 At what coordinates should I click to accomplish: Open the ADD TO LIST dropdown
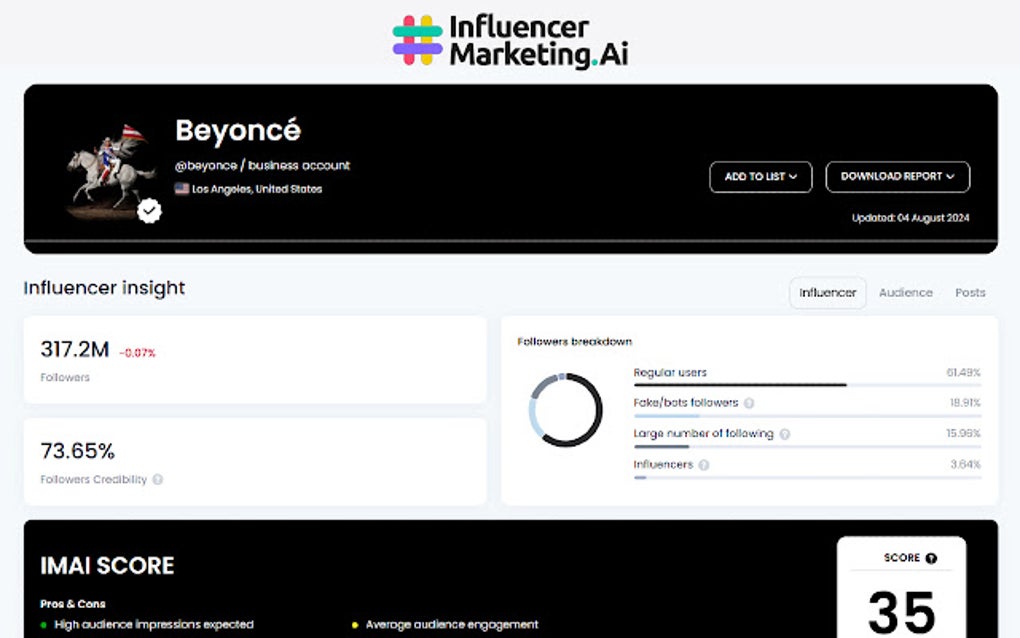point(760,177)
